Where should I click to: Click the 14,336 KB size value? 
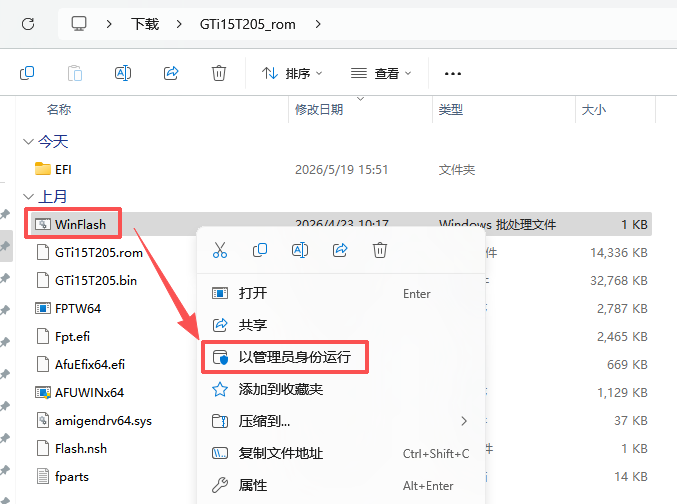619,253
